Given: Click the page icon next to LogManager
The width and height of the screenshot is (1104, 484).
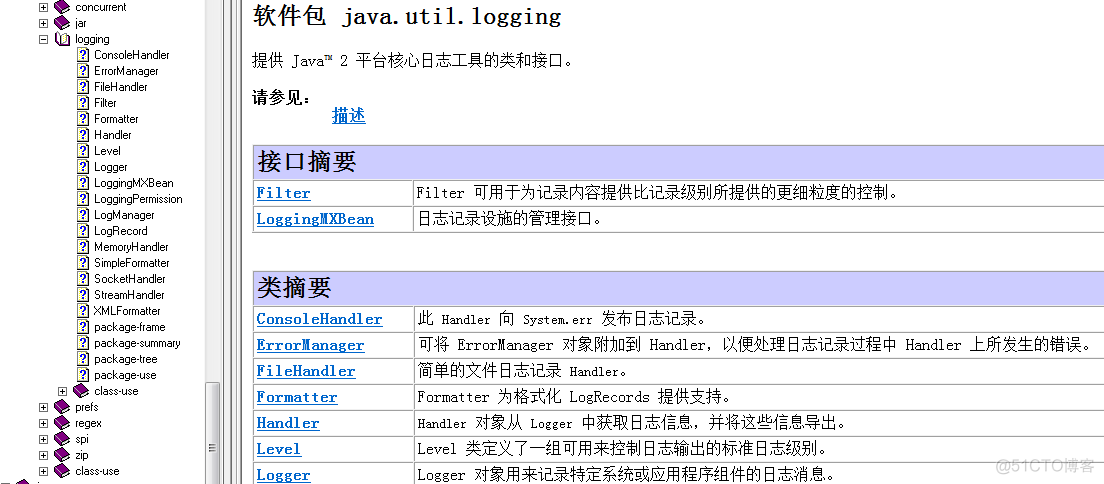Looking at the screenshot, I should (x=82, y=216).
